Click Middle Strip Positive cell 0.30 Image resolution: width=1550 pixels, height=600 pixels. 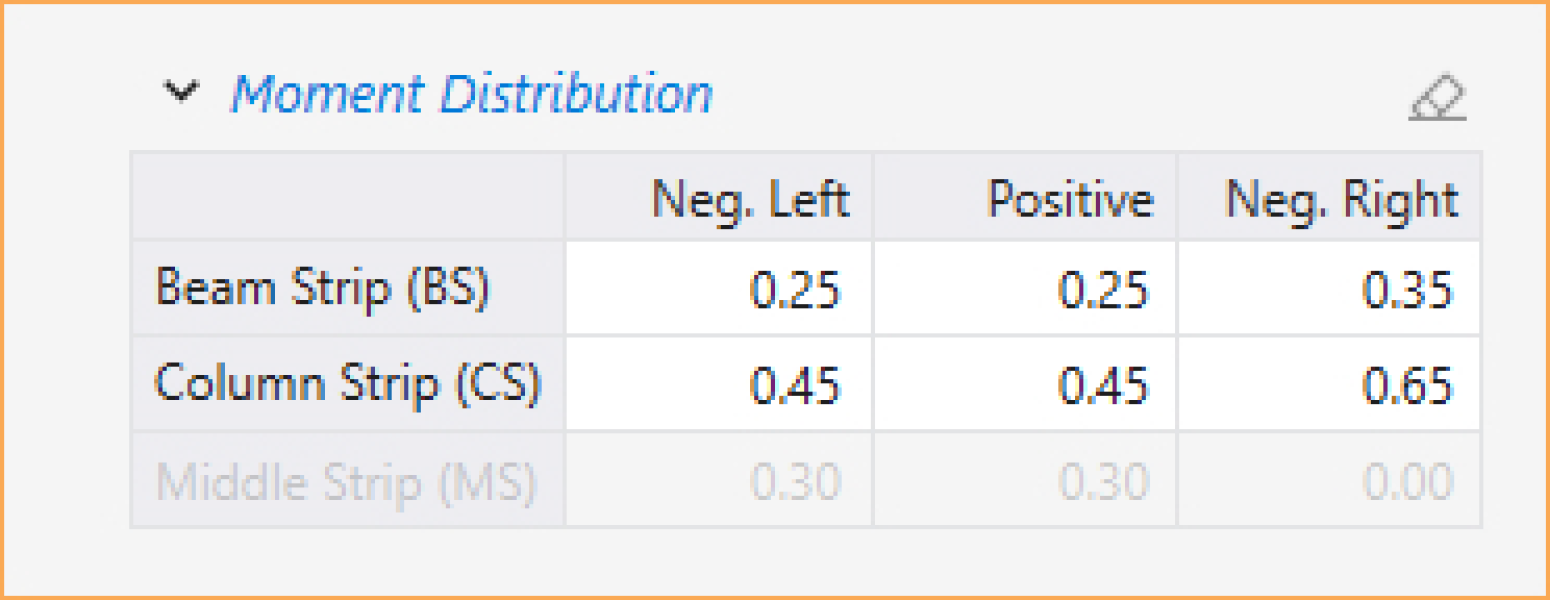coord(1025,480)
